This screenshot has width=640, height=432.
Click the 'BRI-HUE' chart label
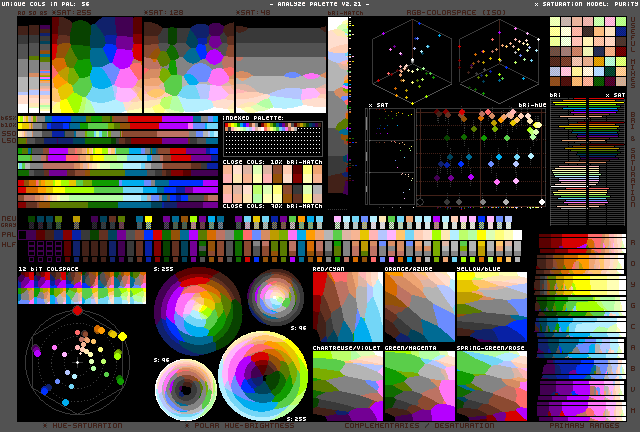click(532, 105)
